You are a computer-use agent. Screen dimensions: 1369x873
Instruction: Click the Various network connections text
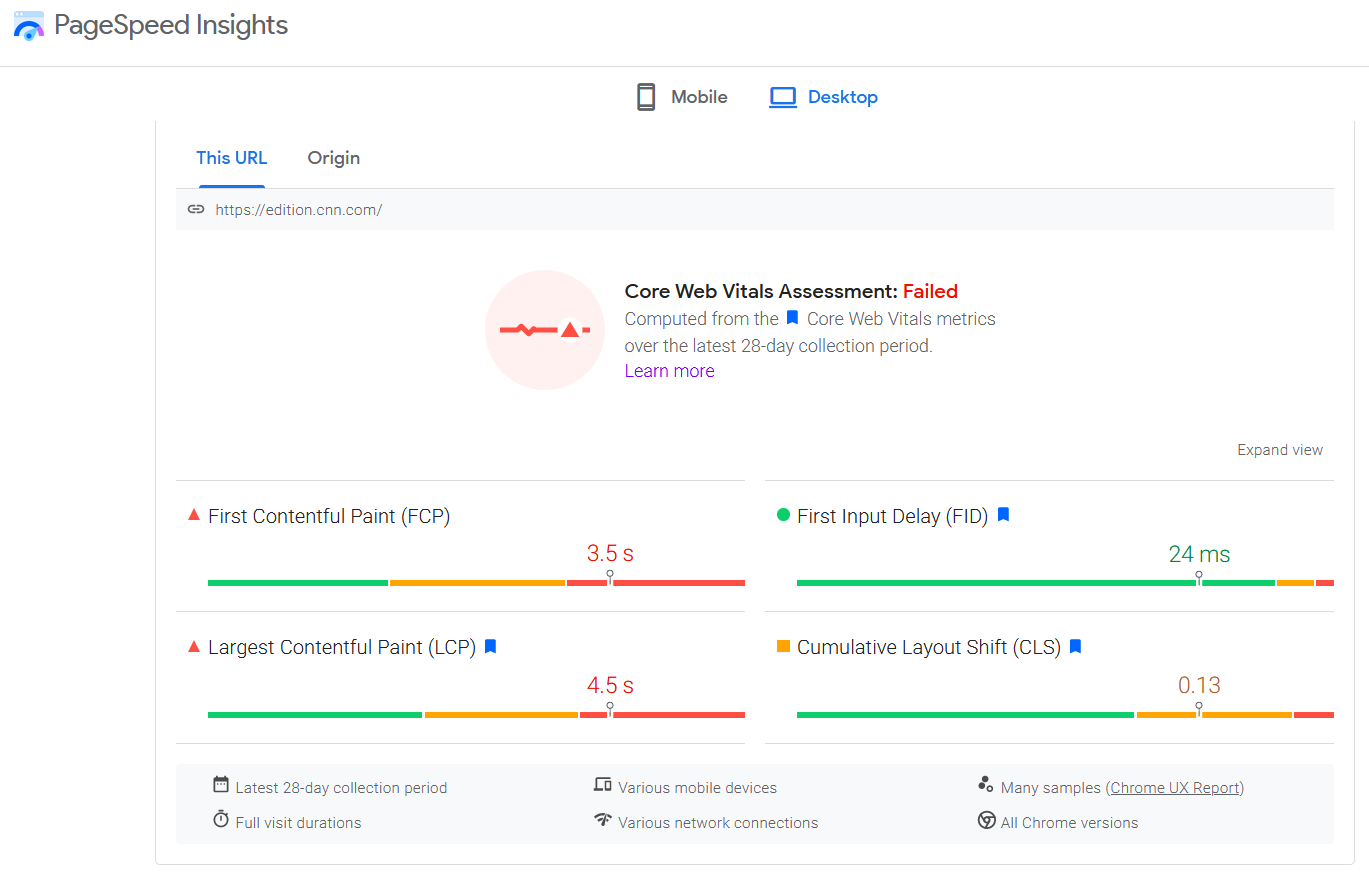718,823
